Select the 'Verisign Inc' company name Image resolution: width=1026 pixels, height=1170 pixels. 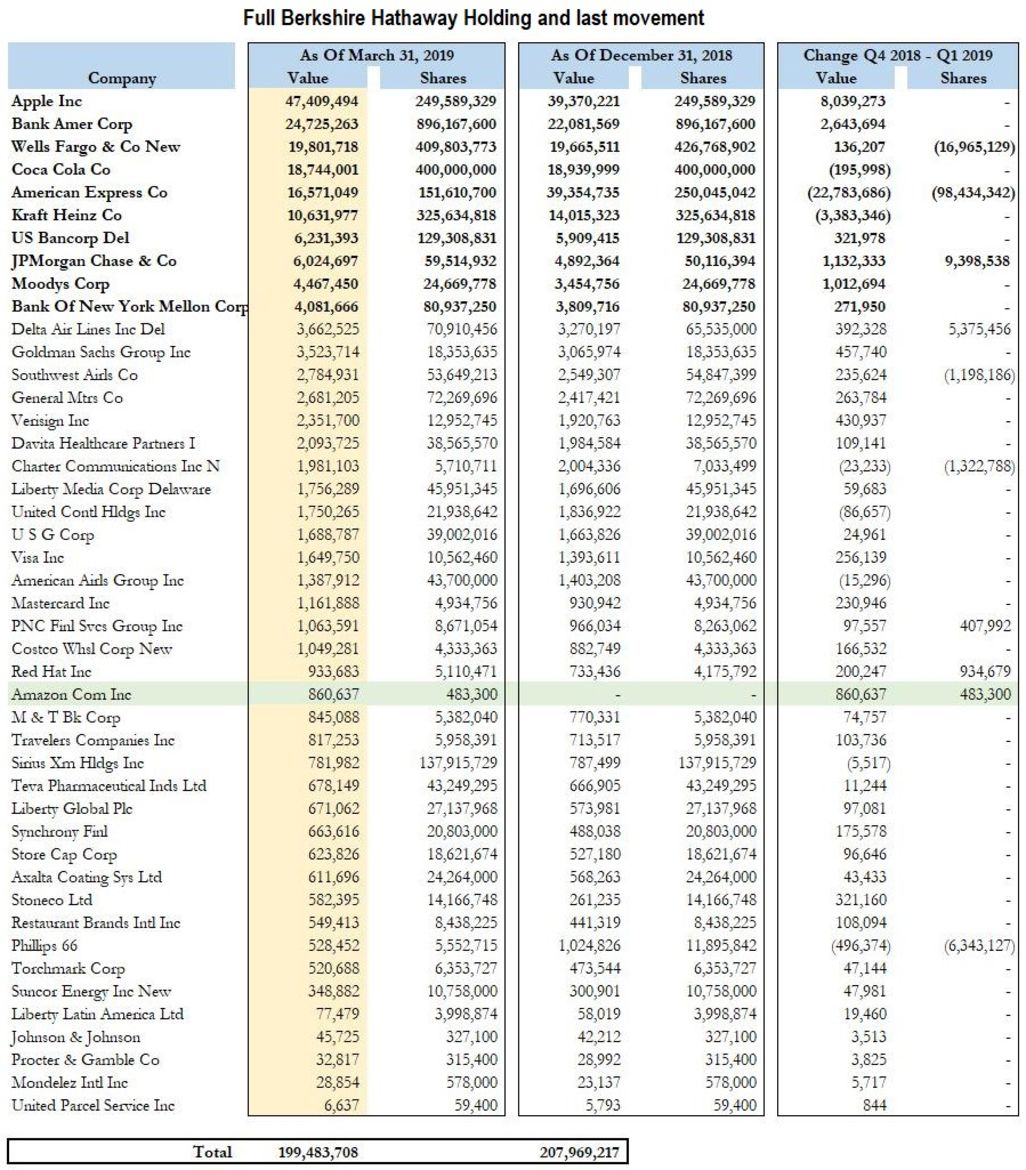50,421
